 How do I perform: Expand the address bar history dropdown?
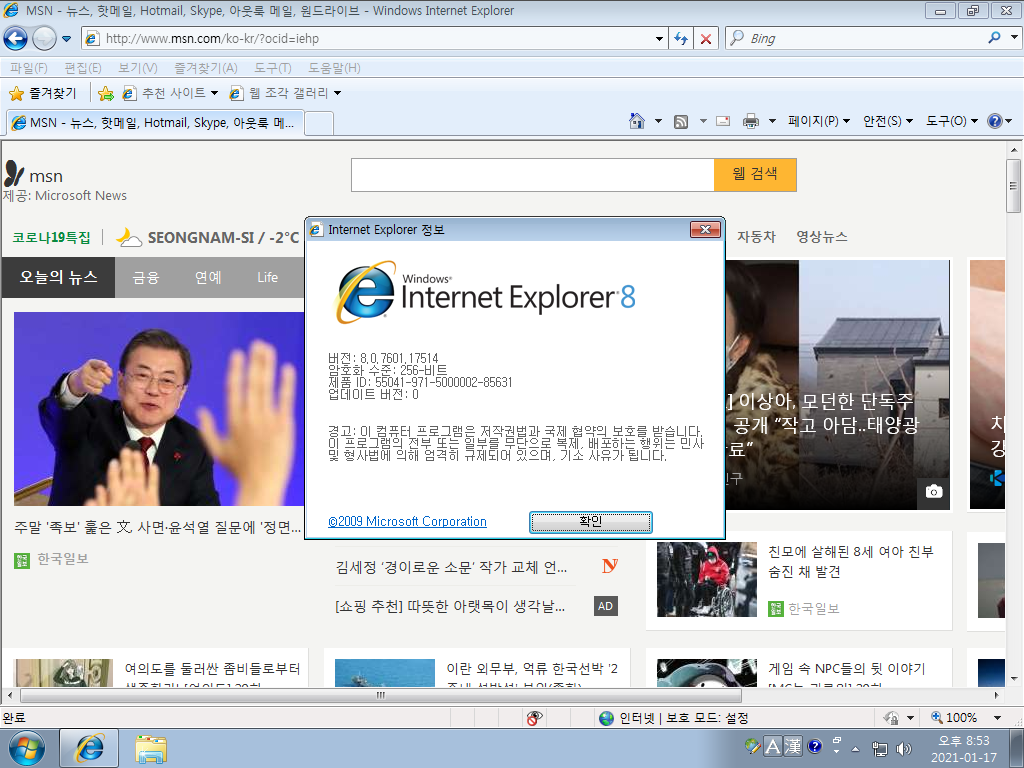coord(659,39)
